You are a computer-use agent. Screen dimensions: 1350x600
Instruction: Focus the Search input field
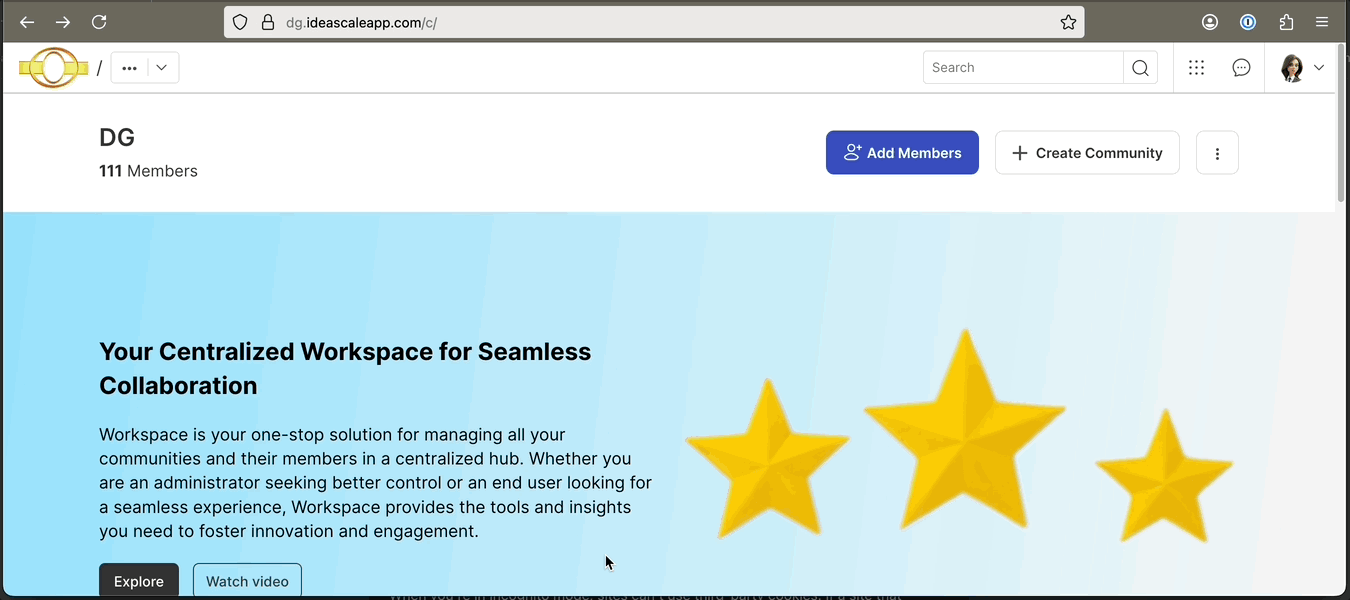(x=1023, y=68)
